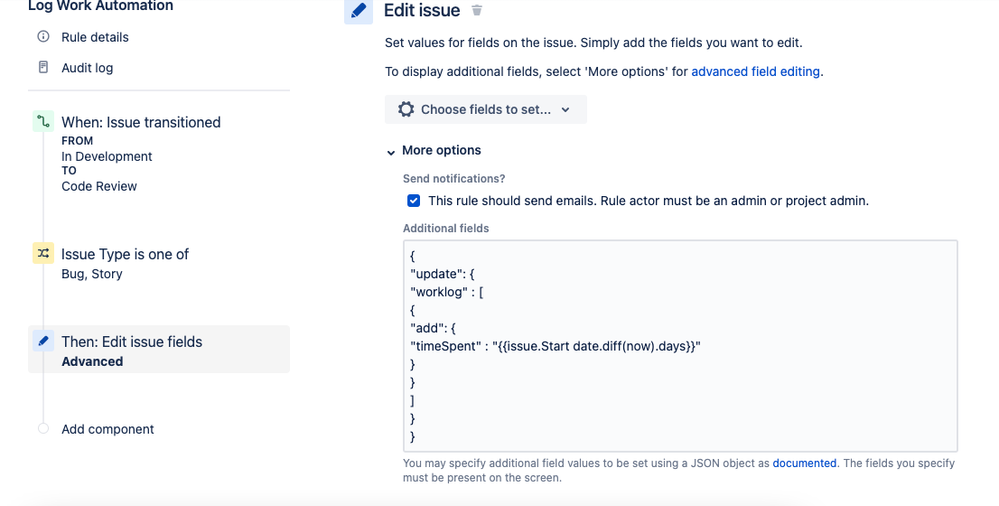Follow the advanced field editing link
This screenshot has width=999, height=506.
pyautogui.click(x=755, y=72)
